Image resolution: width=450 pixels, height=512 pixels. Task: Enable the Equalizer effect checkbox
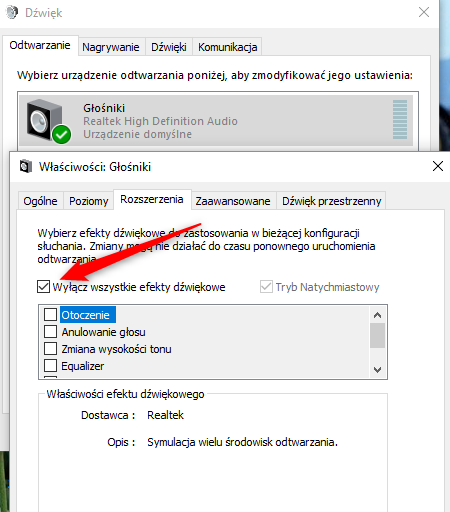coord(50,365)
